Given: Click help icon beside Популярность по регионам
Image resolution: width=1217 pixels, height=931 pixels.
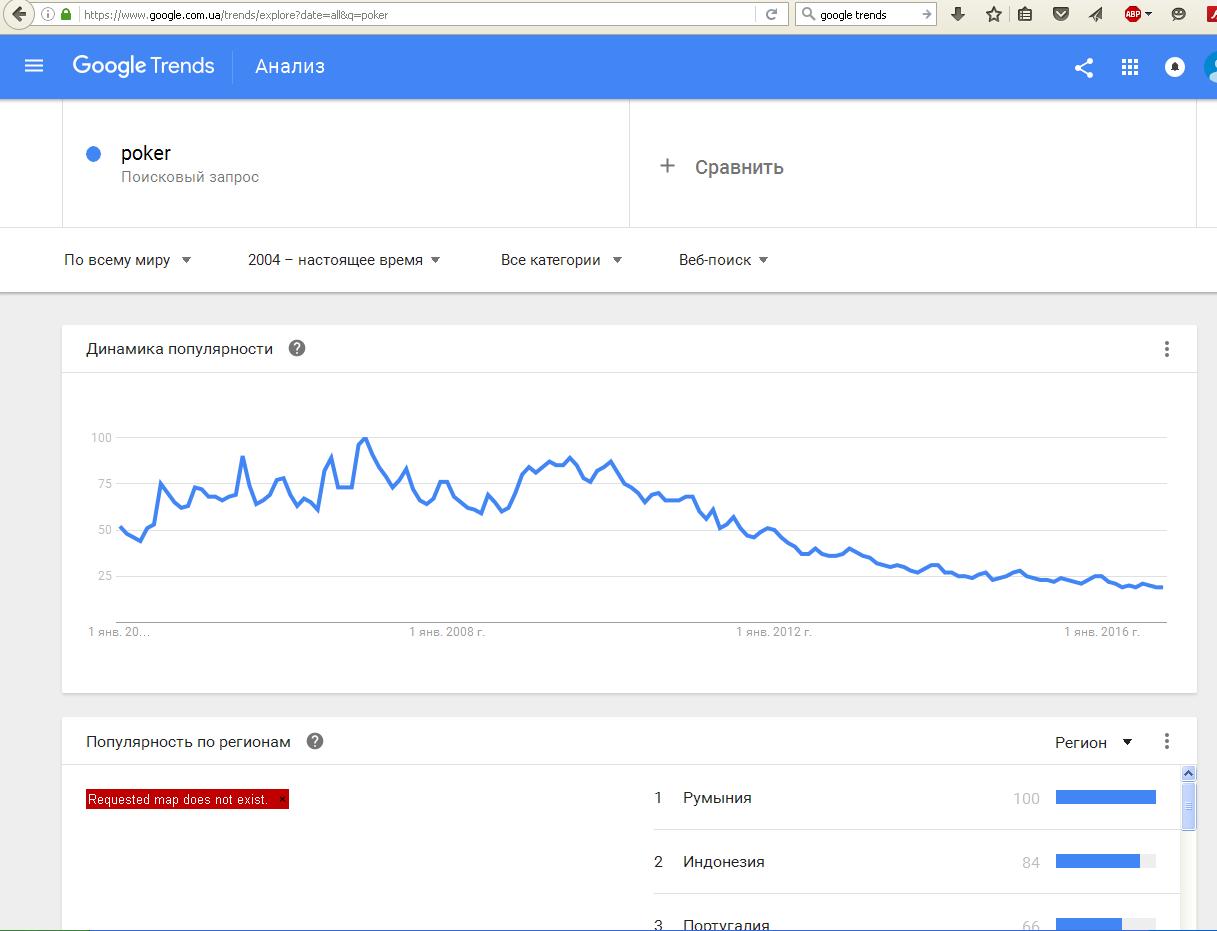Looking at the screenshot, I should pos(315,741).
